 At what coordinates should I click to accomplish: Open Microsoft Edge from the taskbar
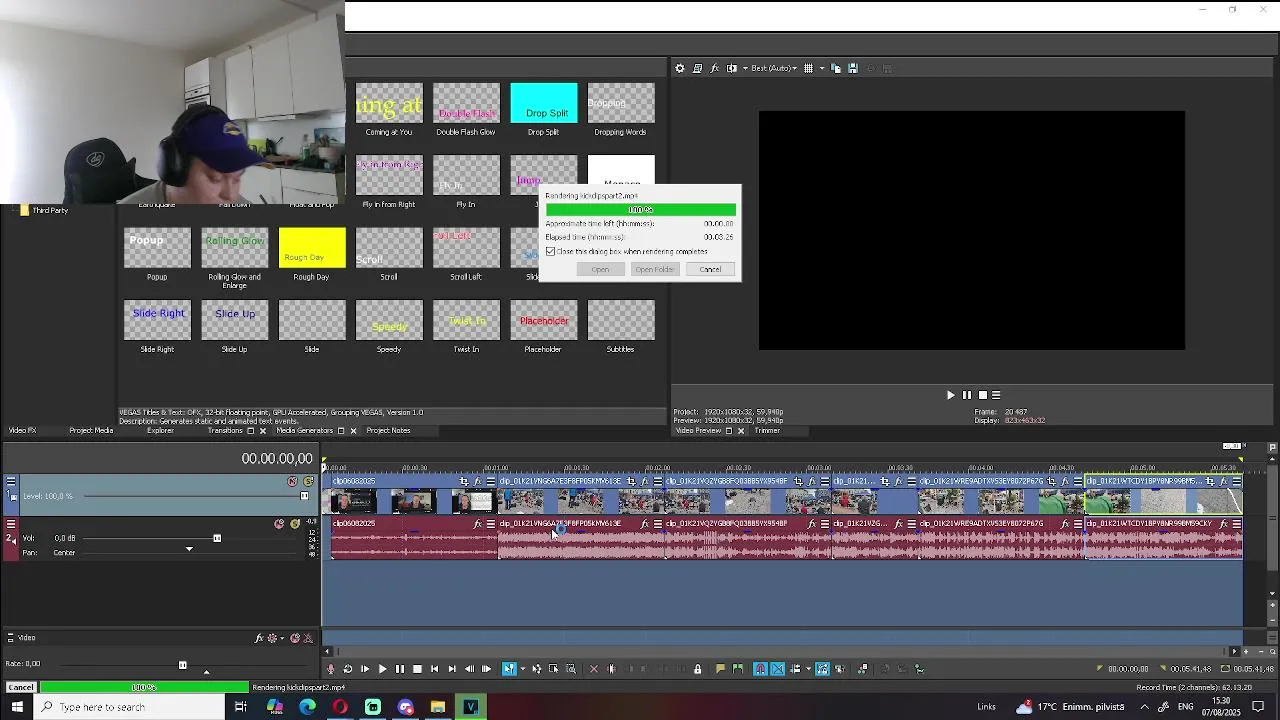click(x=307, y=707)
